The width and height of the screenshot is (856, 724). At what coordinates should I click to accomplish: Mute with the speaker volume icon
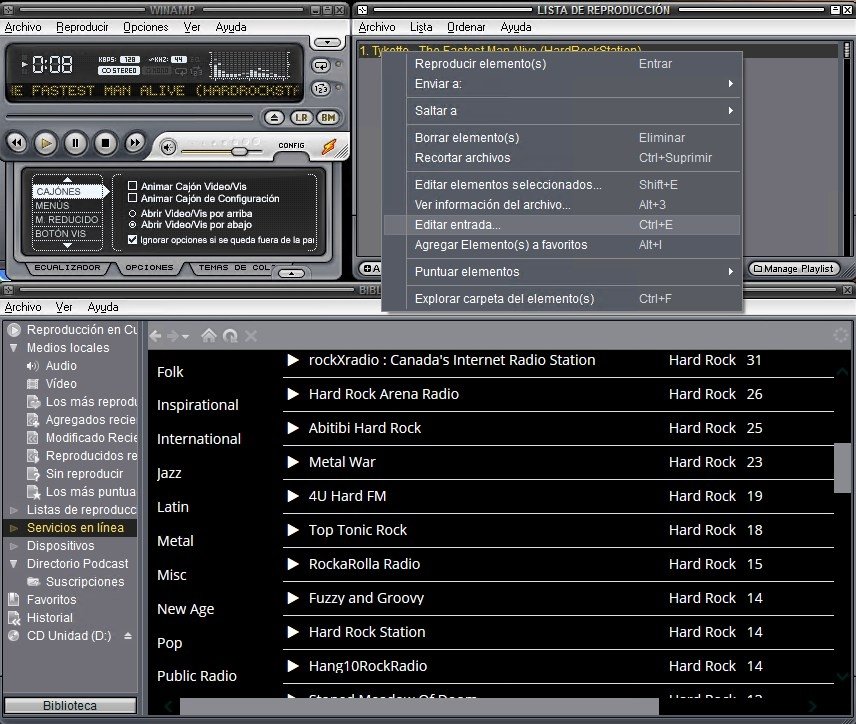168,147
